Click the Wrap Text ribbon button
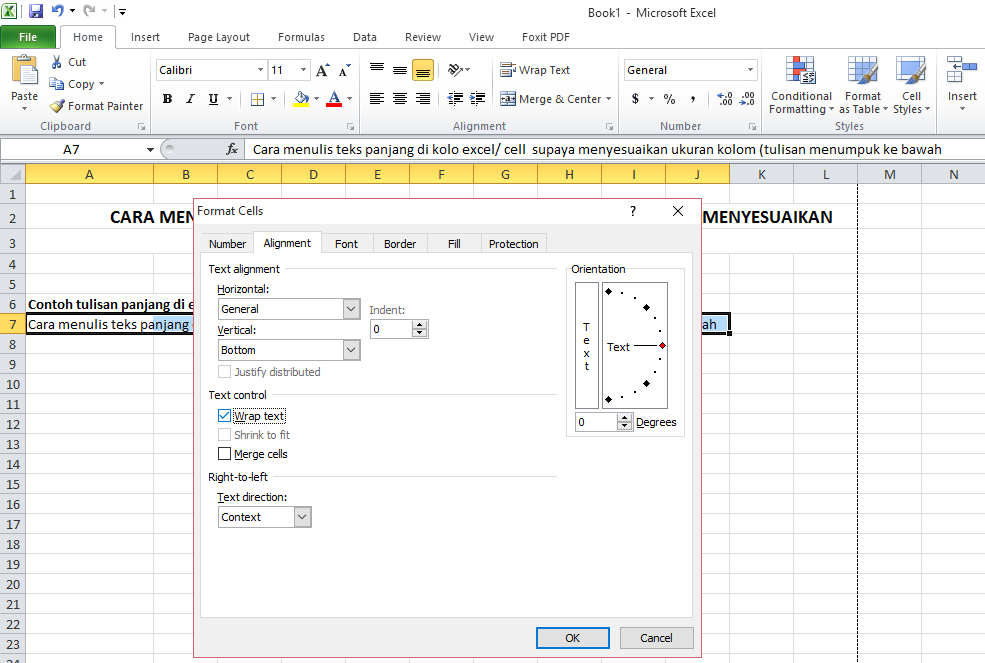Screen dimensions: 985x663 click(x=535, y=70)
